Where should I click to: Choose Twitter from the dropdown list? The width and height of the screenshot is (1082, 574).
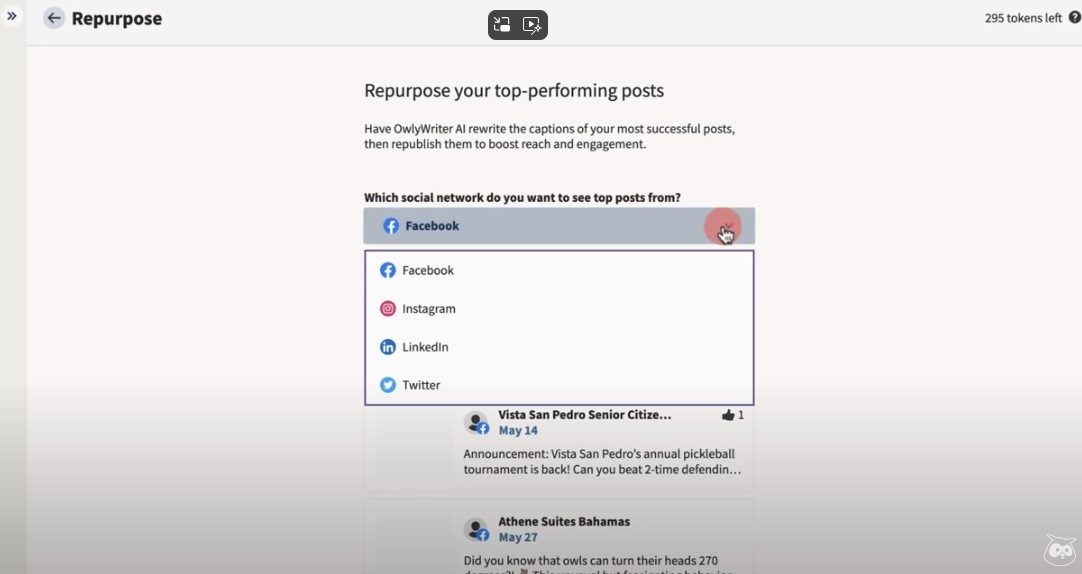[x=559, y=385]
